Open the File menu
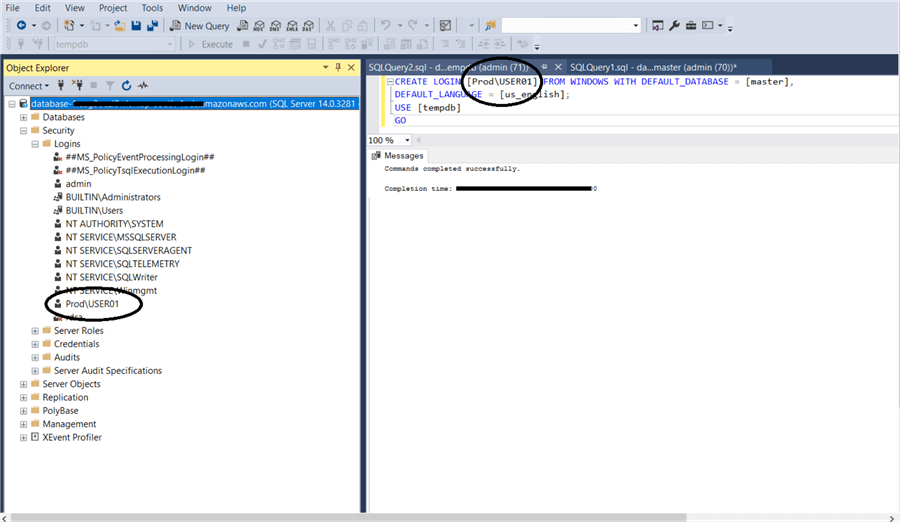Image resolution: width=900 pixels, height=522 pixels. (x=12, y=8)
